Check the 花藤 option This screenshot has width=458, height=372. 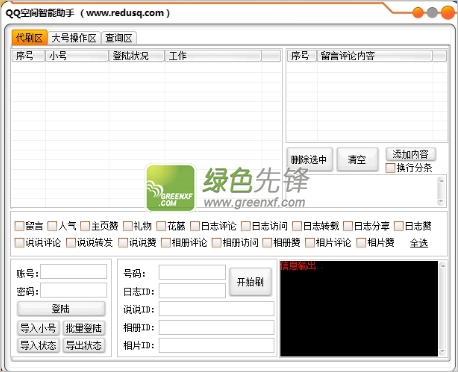161,226
